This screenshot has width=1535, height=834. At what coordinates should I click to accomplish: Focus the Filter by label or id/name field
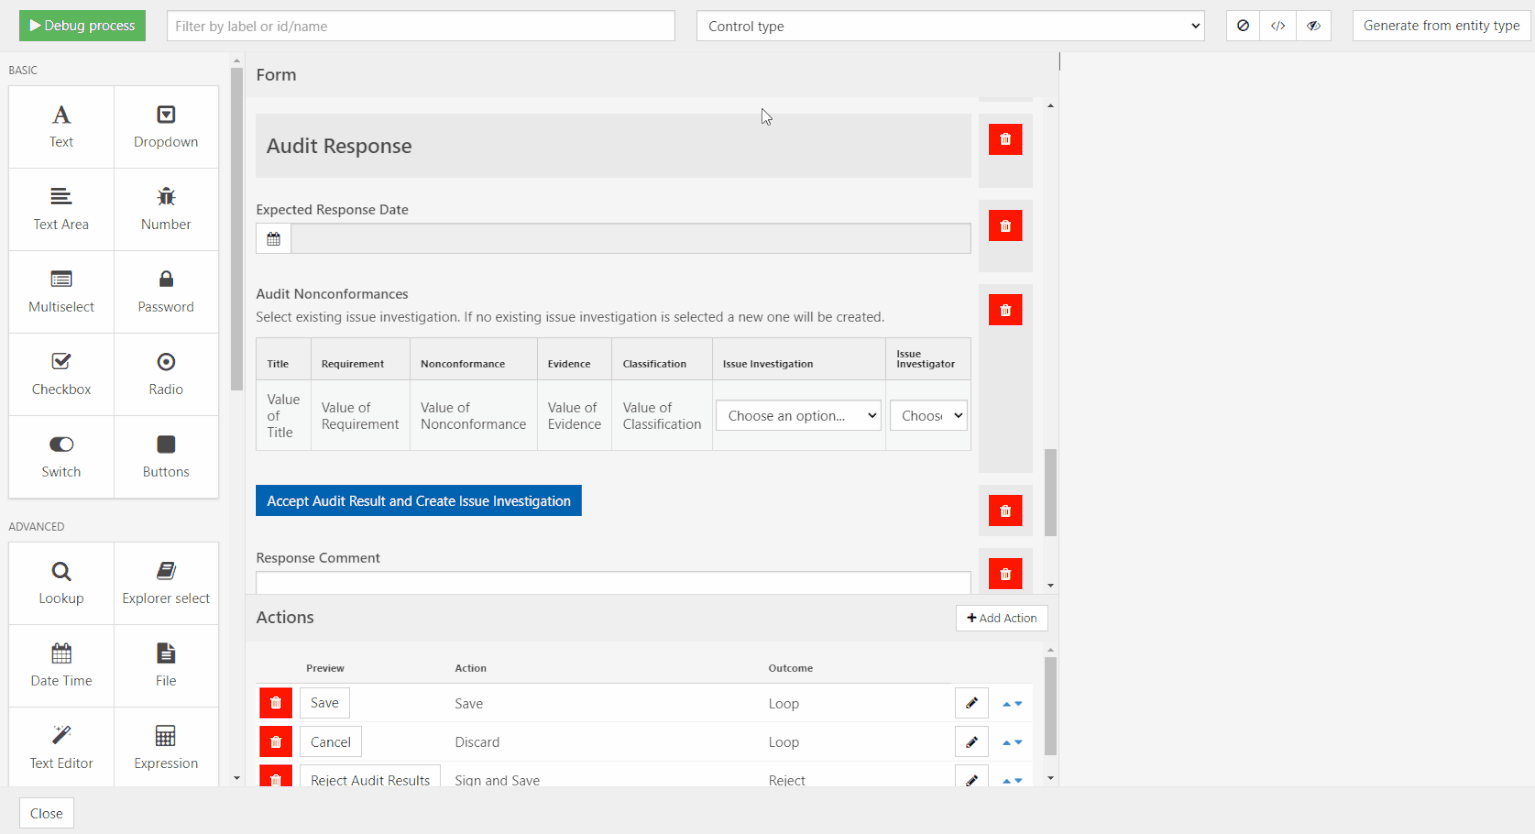click(420, 26)
